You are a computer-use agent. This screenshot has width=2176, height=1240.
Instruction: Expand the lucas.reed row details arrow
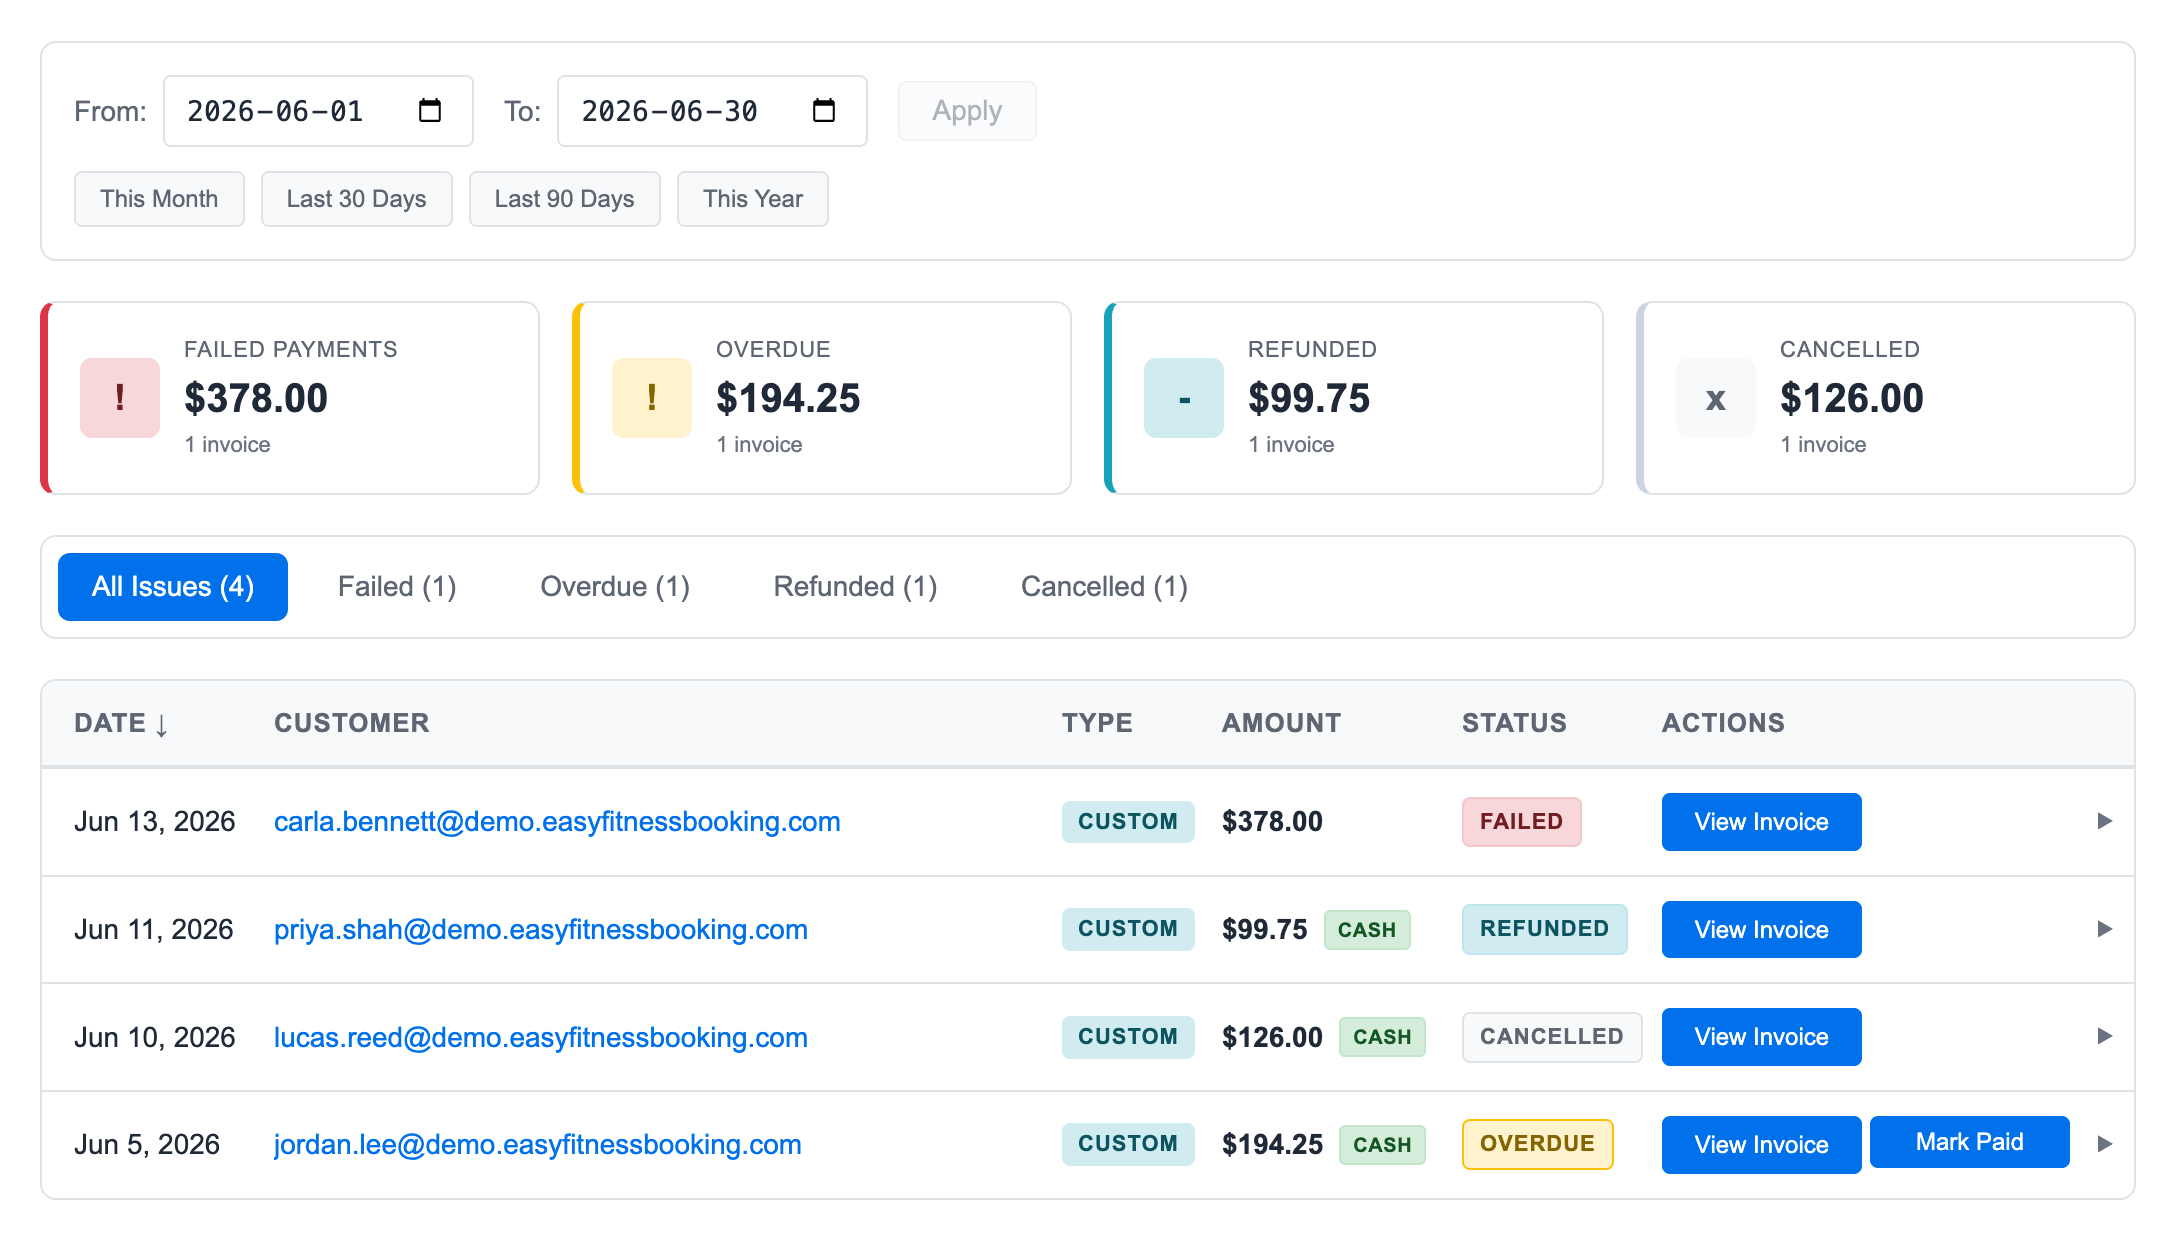coord(2104,1036)
